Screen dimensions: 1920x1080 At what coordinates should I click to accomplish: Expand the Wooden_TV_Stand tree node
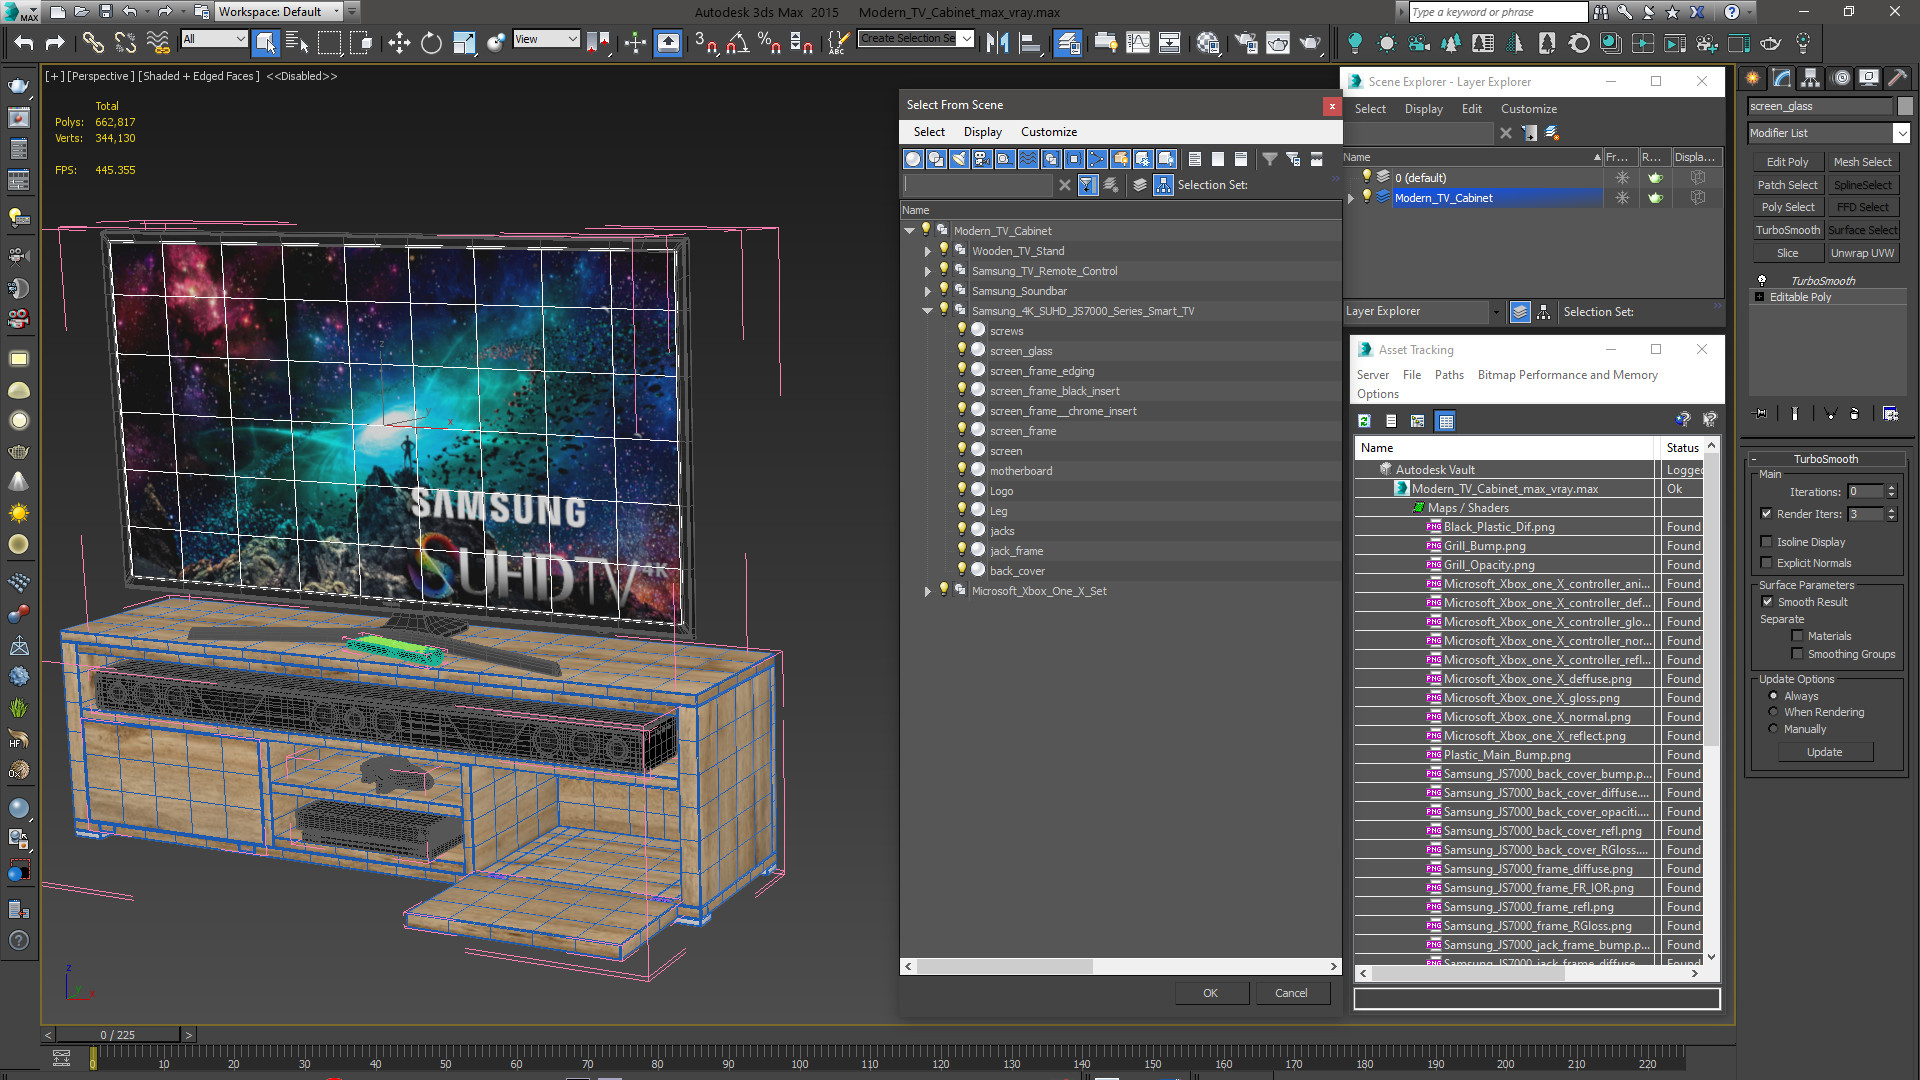coord(928,251)
